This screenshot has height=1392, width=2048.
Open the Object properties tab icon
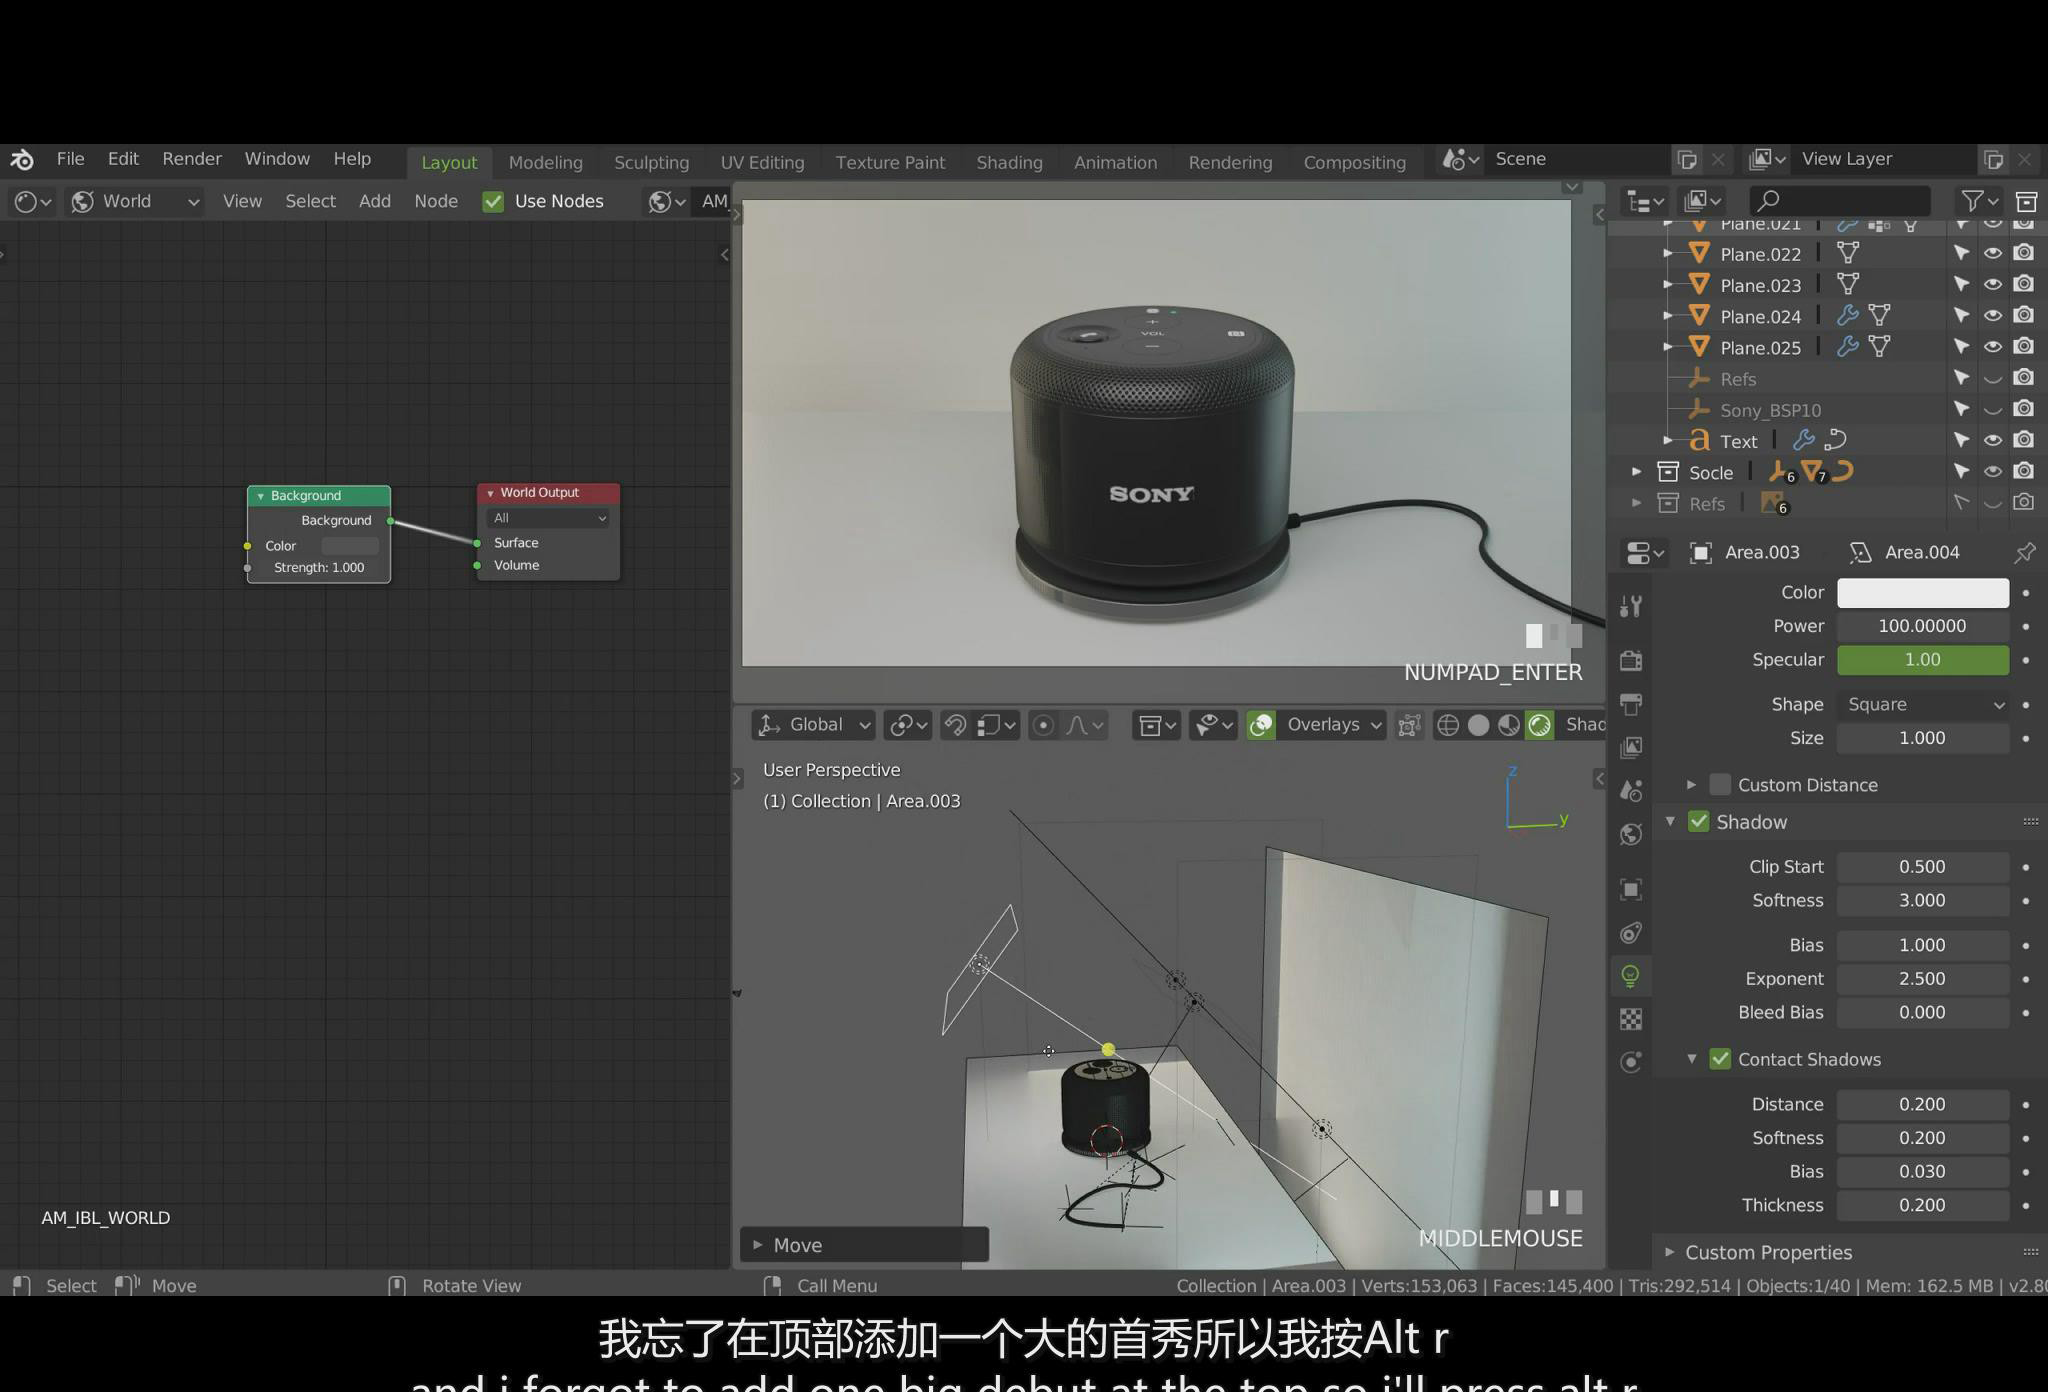click(1631, 889)
